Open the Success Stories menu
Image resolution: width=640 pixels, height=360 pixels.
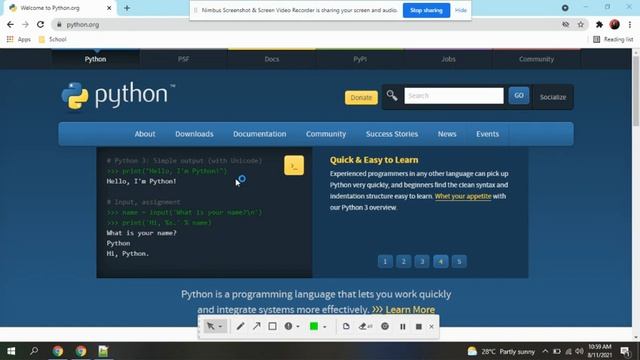coord(392,134)
